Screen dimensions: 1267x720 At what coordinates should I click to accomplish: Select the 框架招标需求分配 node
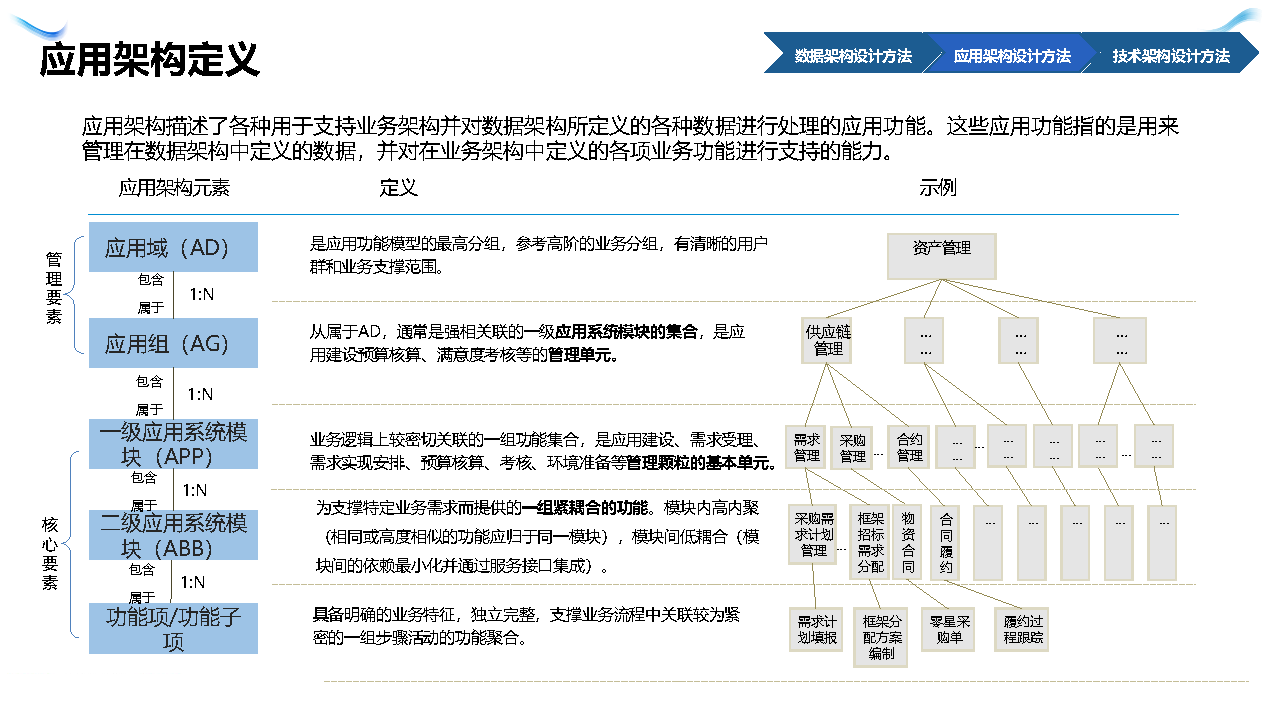tap(870, 542)
